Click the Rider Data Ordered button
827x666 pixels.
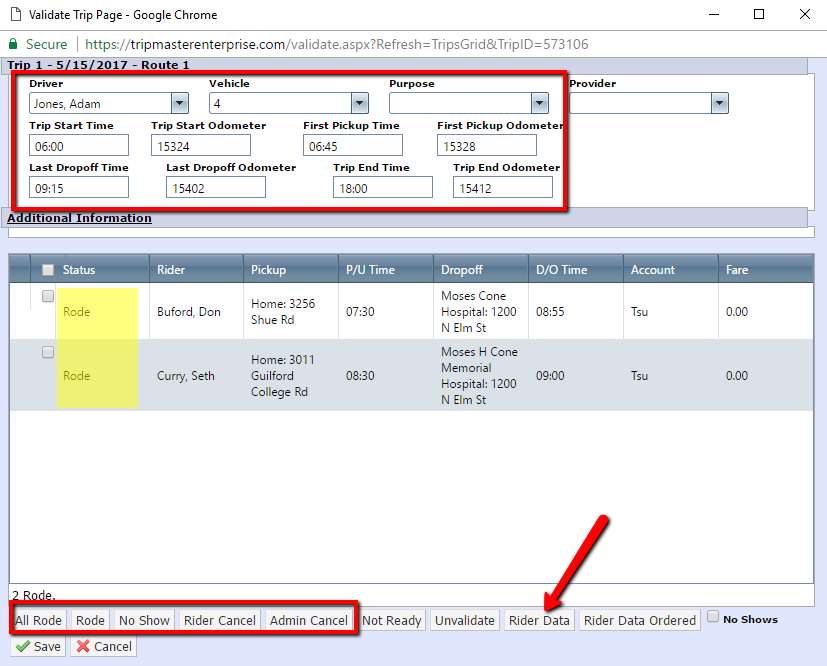[640, 620]
